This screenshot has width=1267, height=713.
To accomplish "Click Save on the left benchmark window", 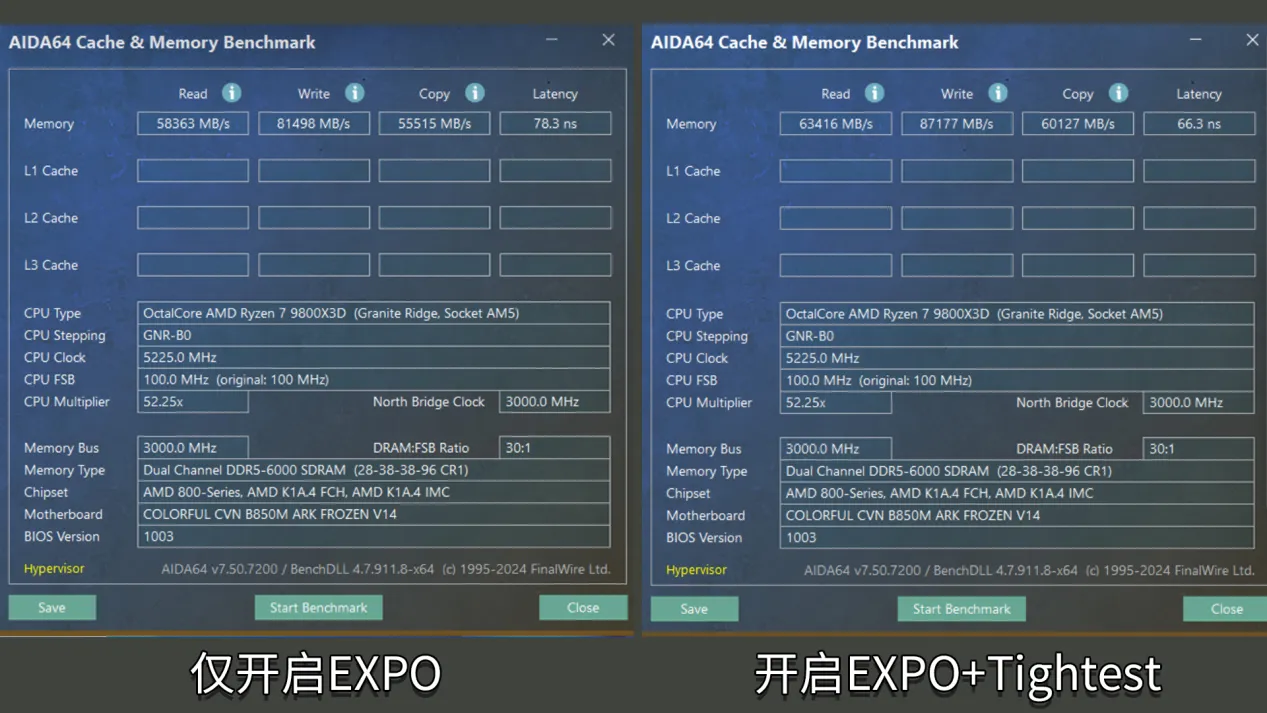I will click(x=51, y=607).
